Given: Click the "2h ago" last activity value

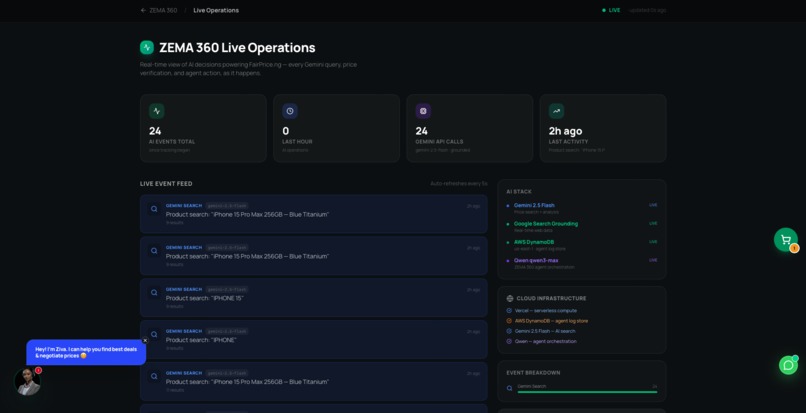Looking at the screenshot, I should [x=565, y=131].
